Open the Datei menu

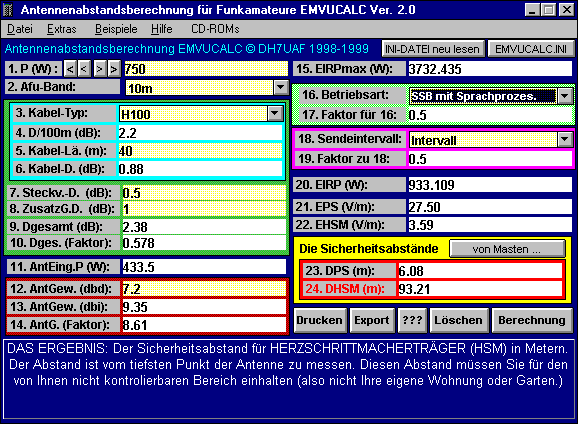pyautogui.click(x=20, y=29)
